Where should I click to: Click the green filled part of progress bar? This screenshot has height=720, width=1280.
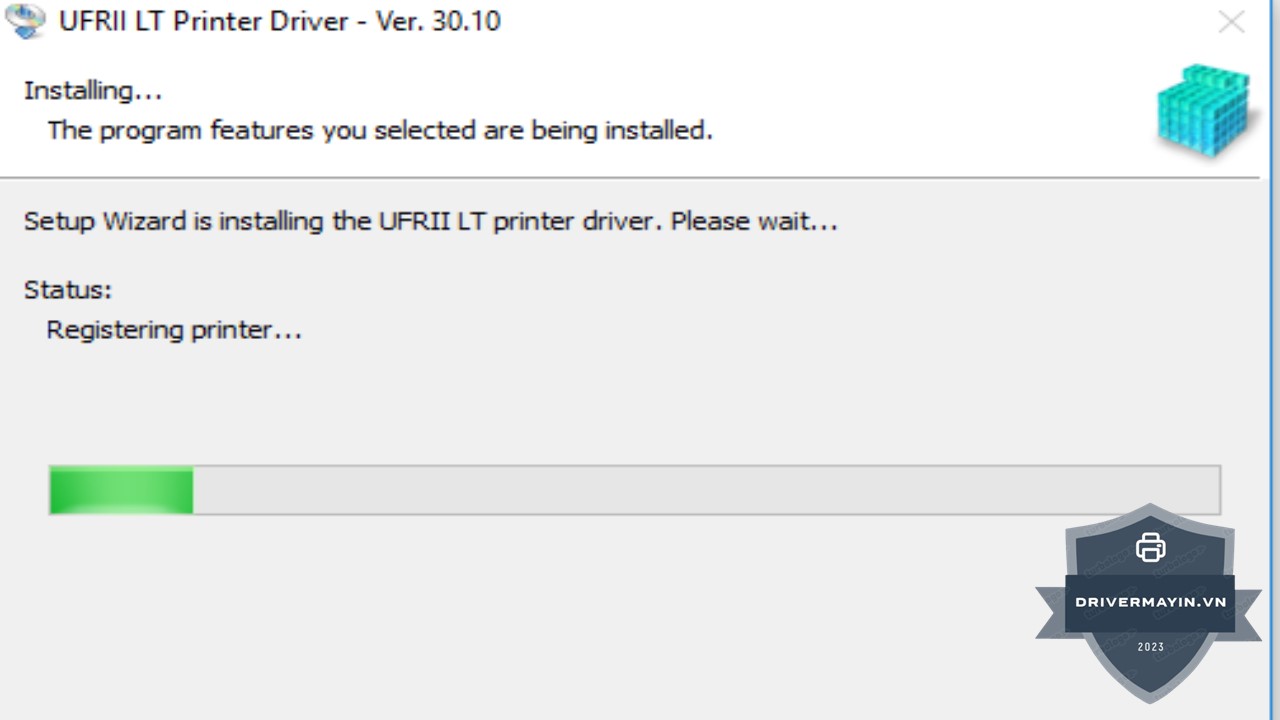(121, 491)
